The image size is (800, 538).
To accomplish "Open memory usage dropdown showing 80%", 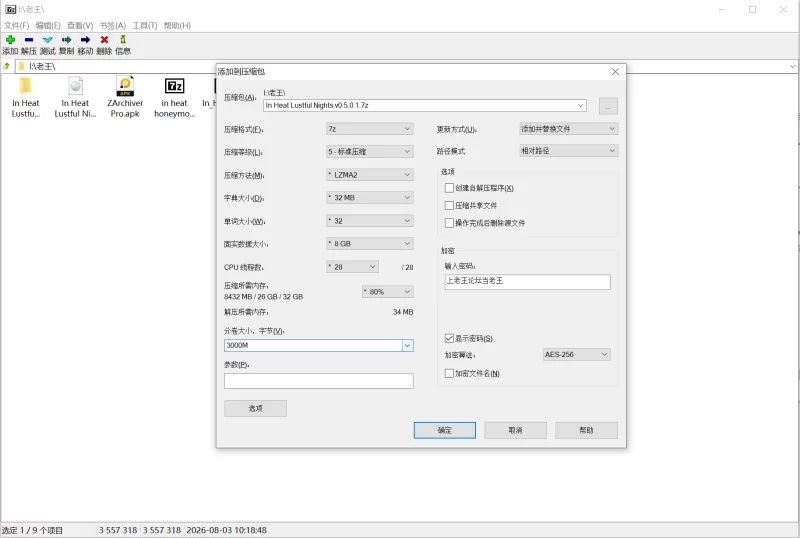I will coord(388,292).
